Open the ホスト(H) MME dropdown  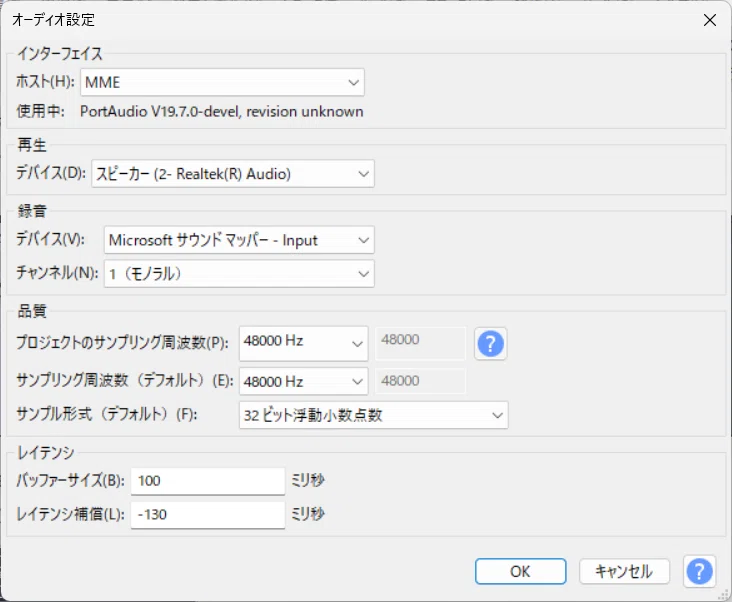pyautogui.click(x=222, y=82)
